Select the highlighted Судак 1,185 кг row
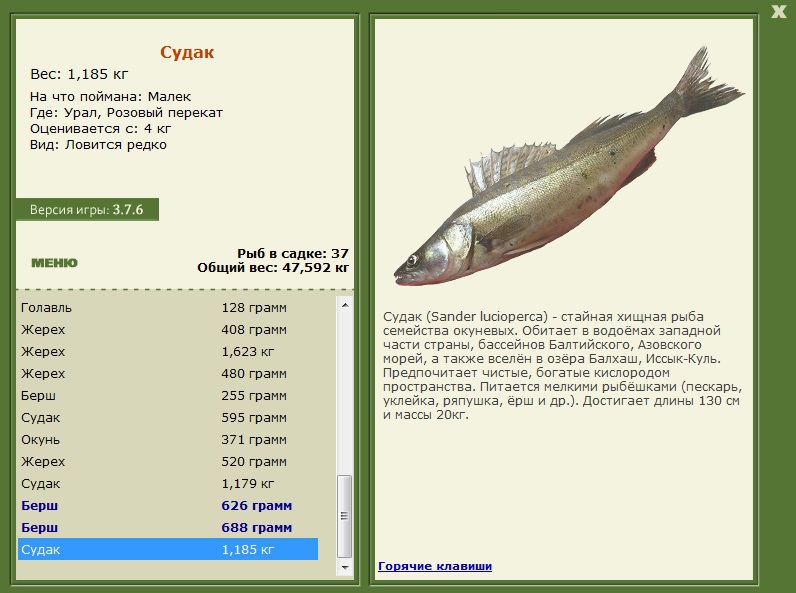The image size is (796, 593). pos(168,549)
